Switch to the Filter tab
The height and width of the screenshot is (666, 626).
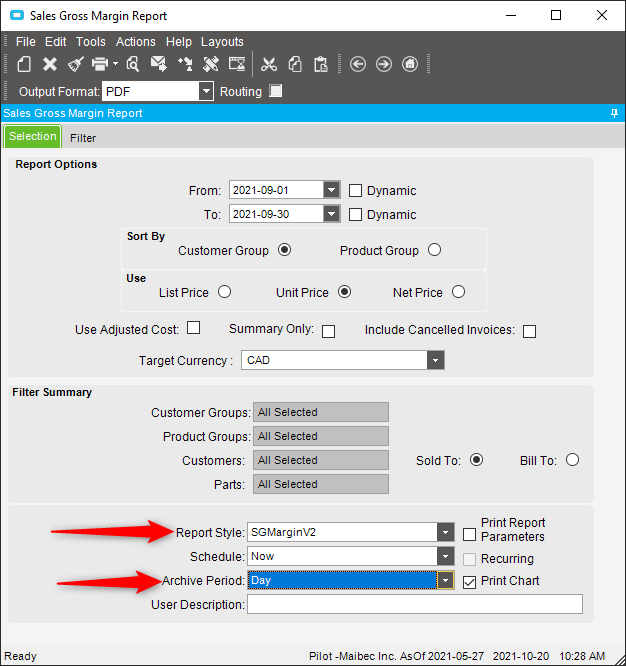[x=83, y=138]
